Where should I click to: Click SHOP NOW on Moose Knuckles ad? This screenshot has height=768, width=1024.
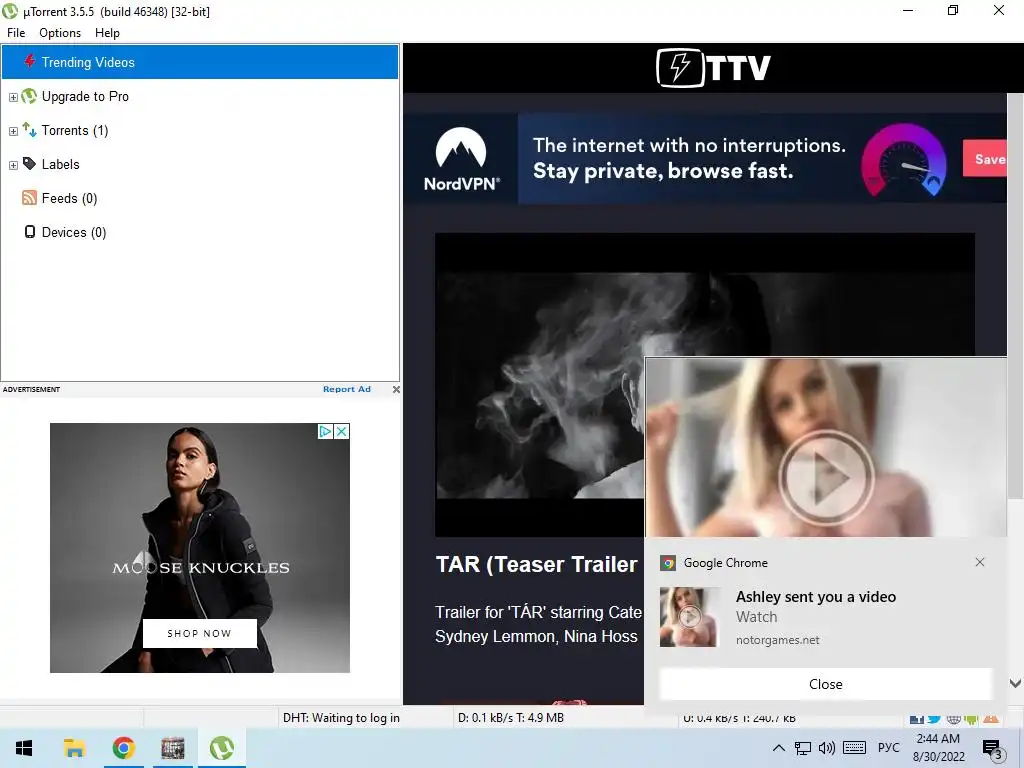coord(200,633)
